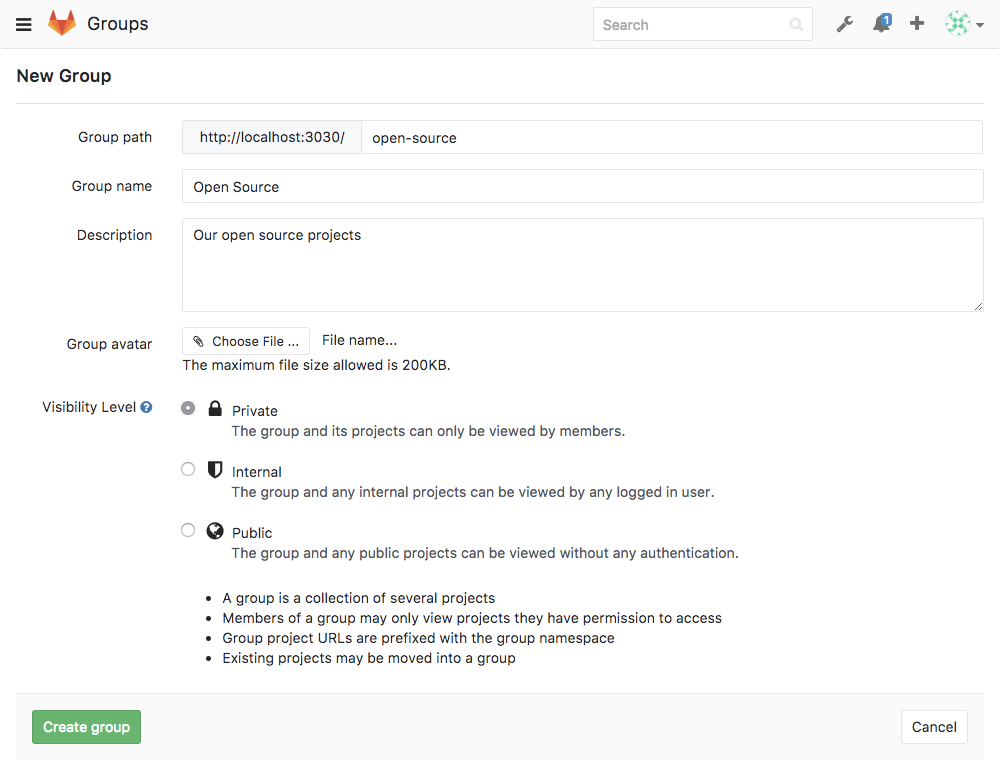1000x763 pixels.
Task: Click the paperclip icon in Choose File
Action: coord(198,341)
